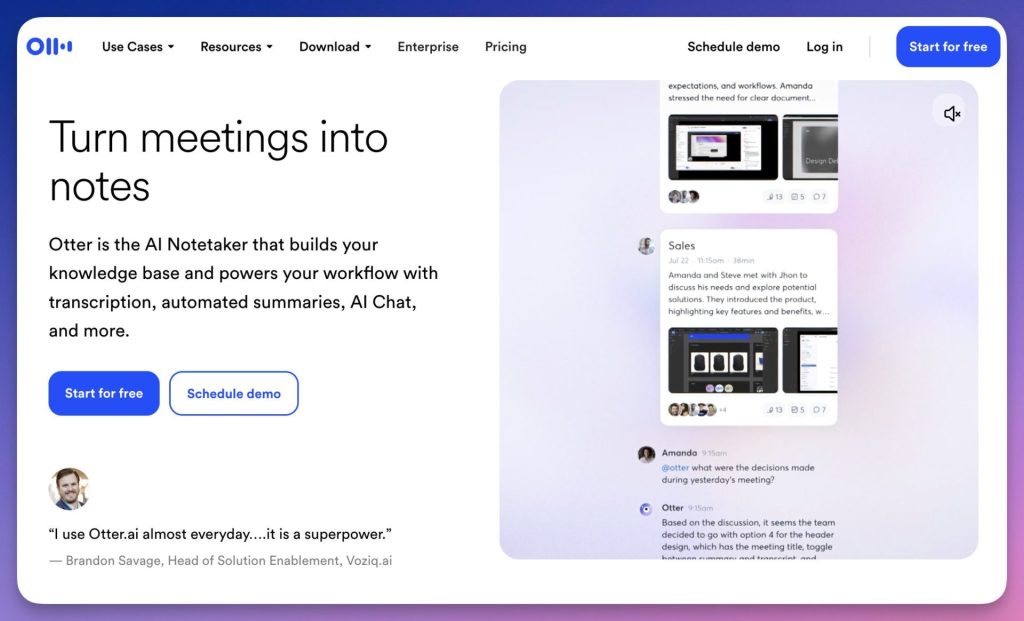Unmute the demo video sound
This screenshot has width=1024, height=621.
[952, 114]
